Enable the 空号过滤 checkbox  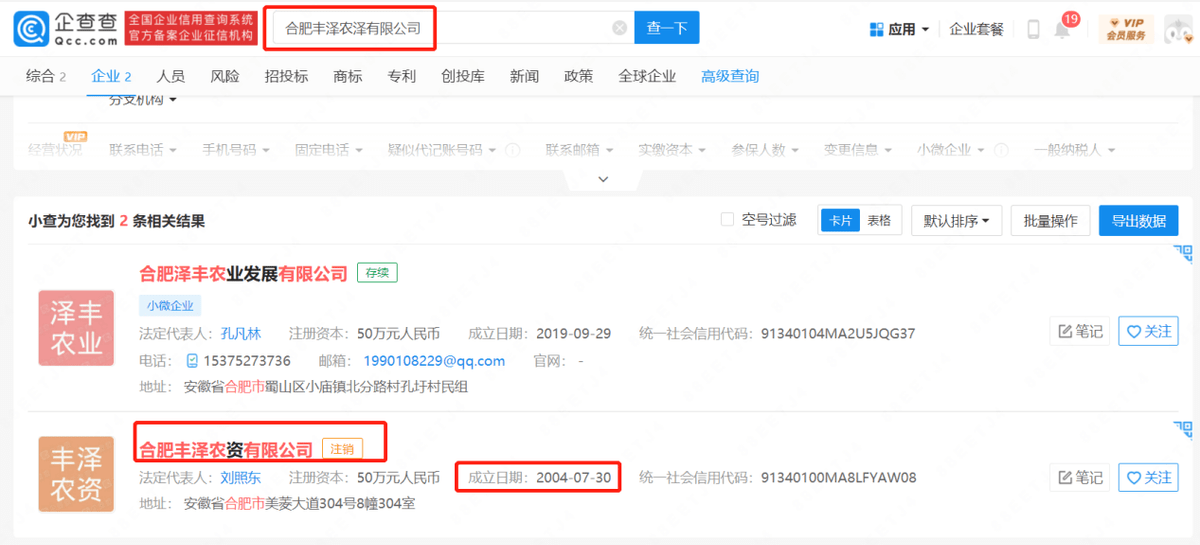(727, 220)
